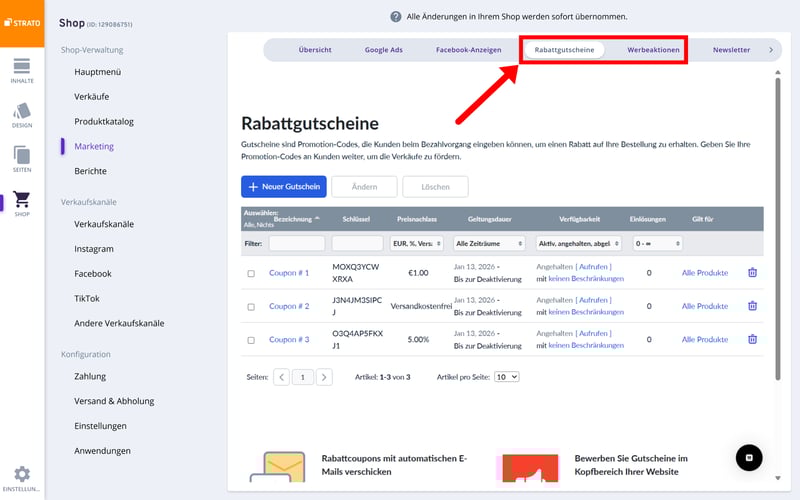Open Einstellungen gear icon at bottom left

coord(22,477)
